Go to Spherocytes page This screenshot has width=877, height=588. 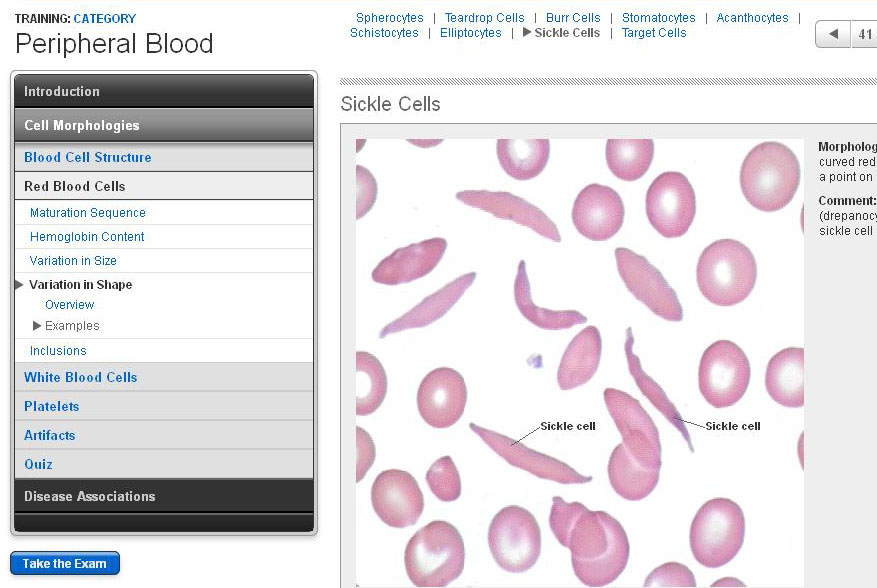(389, 18)
